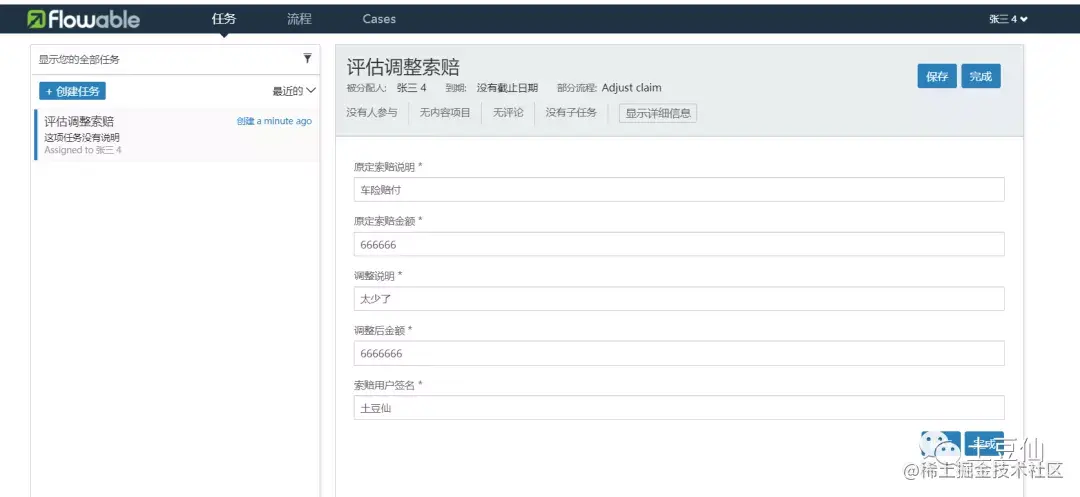Click the assignee 张三 4 in task header
Screen dimensions: 1080x497
tap(412, 88)
